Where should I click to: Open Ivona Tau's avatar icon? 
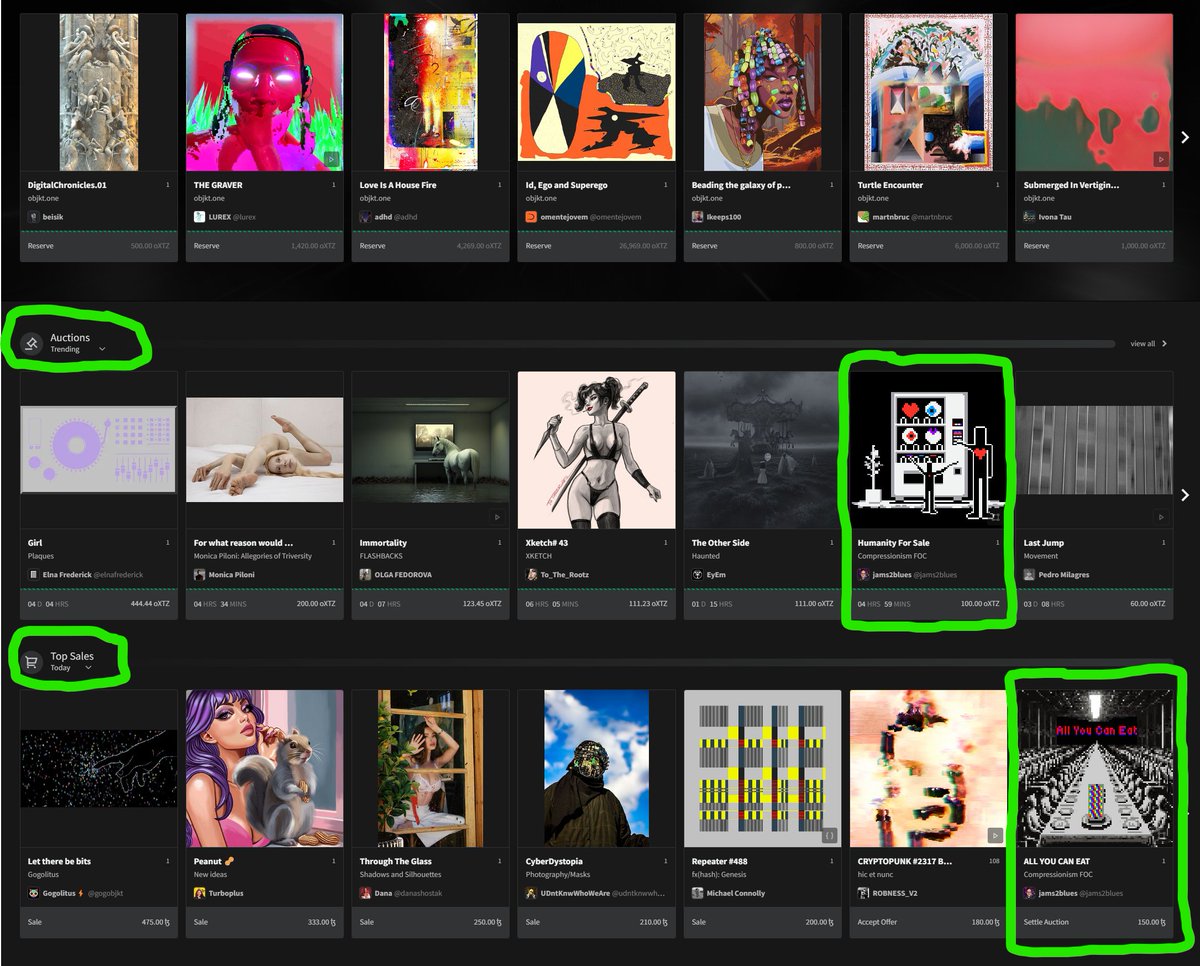tap(1029, 216)
